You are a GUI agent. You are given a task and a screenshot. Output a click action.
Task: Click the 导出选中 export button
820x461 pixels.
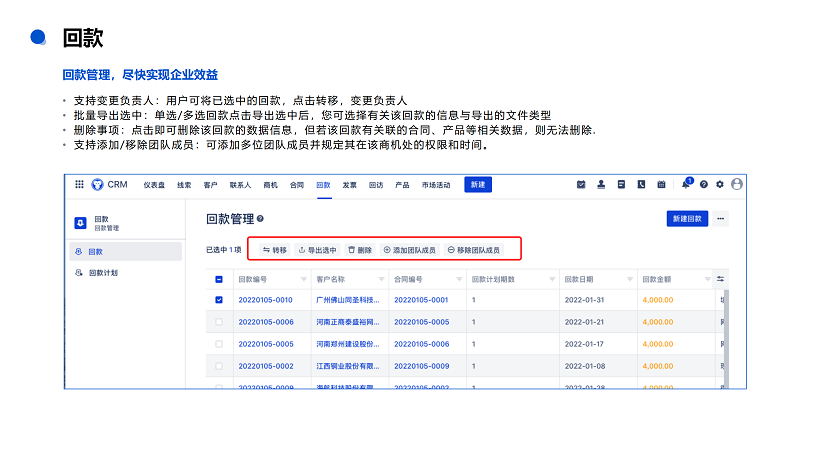[317, 250]
